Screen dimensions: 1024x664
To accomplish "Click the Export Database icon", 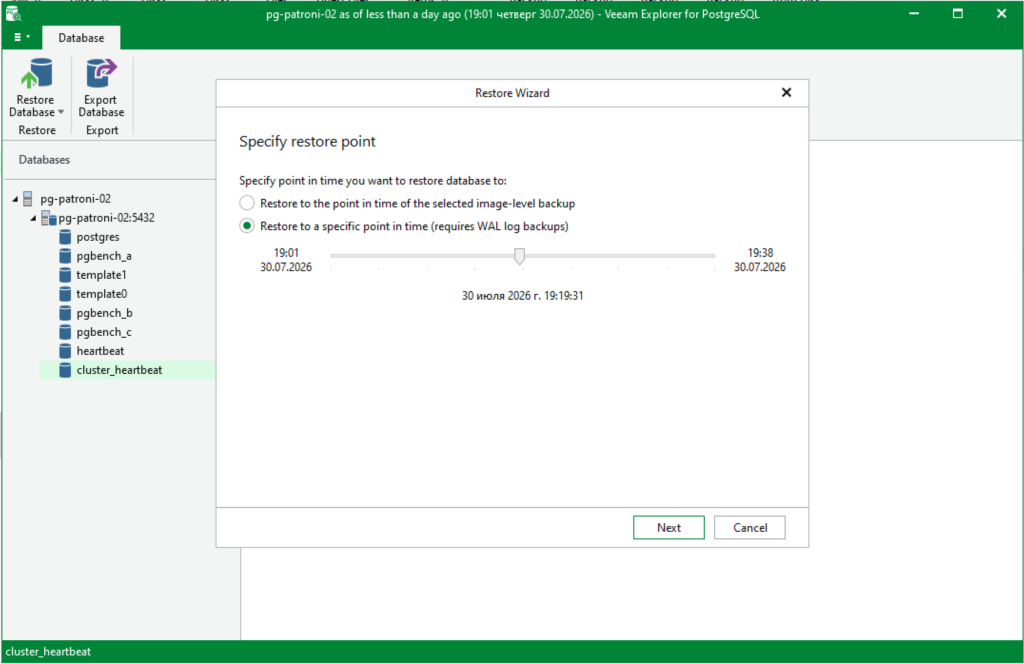I will (x=101, y=73).
